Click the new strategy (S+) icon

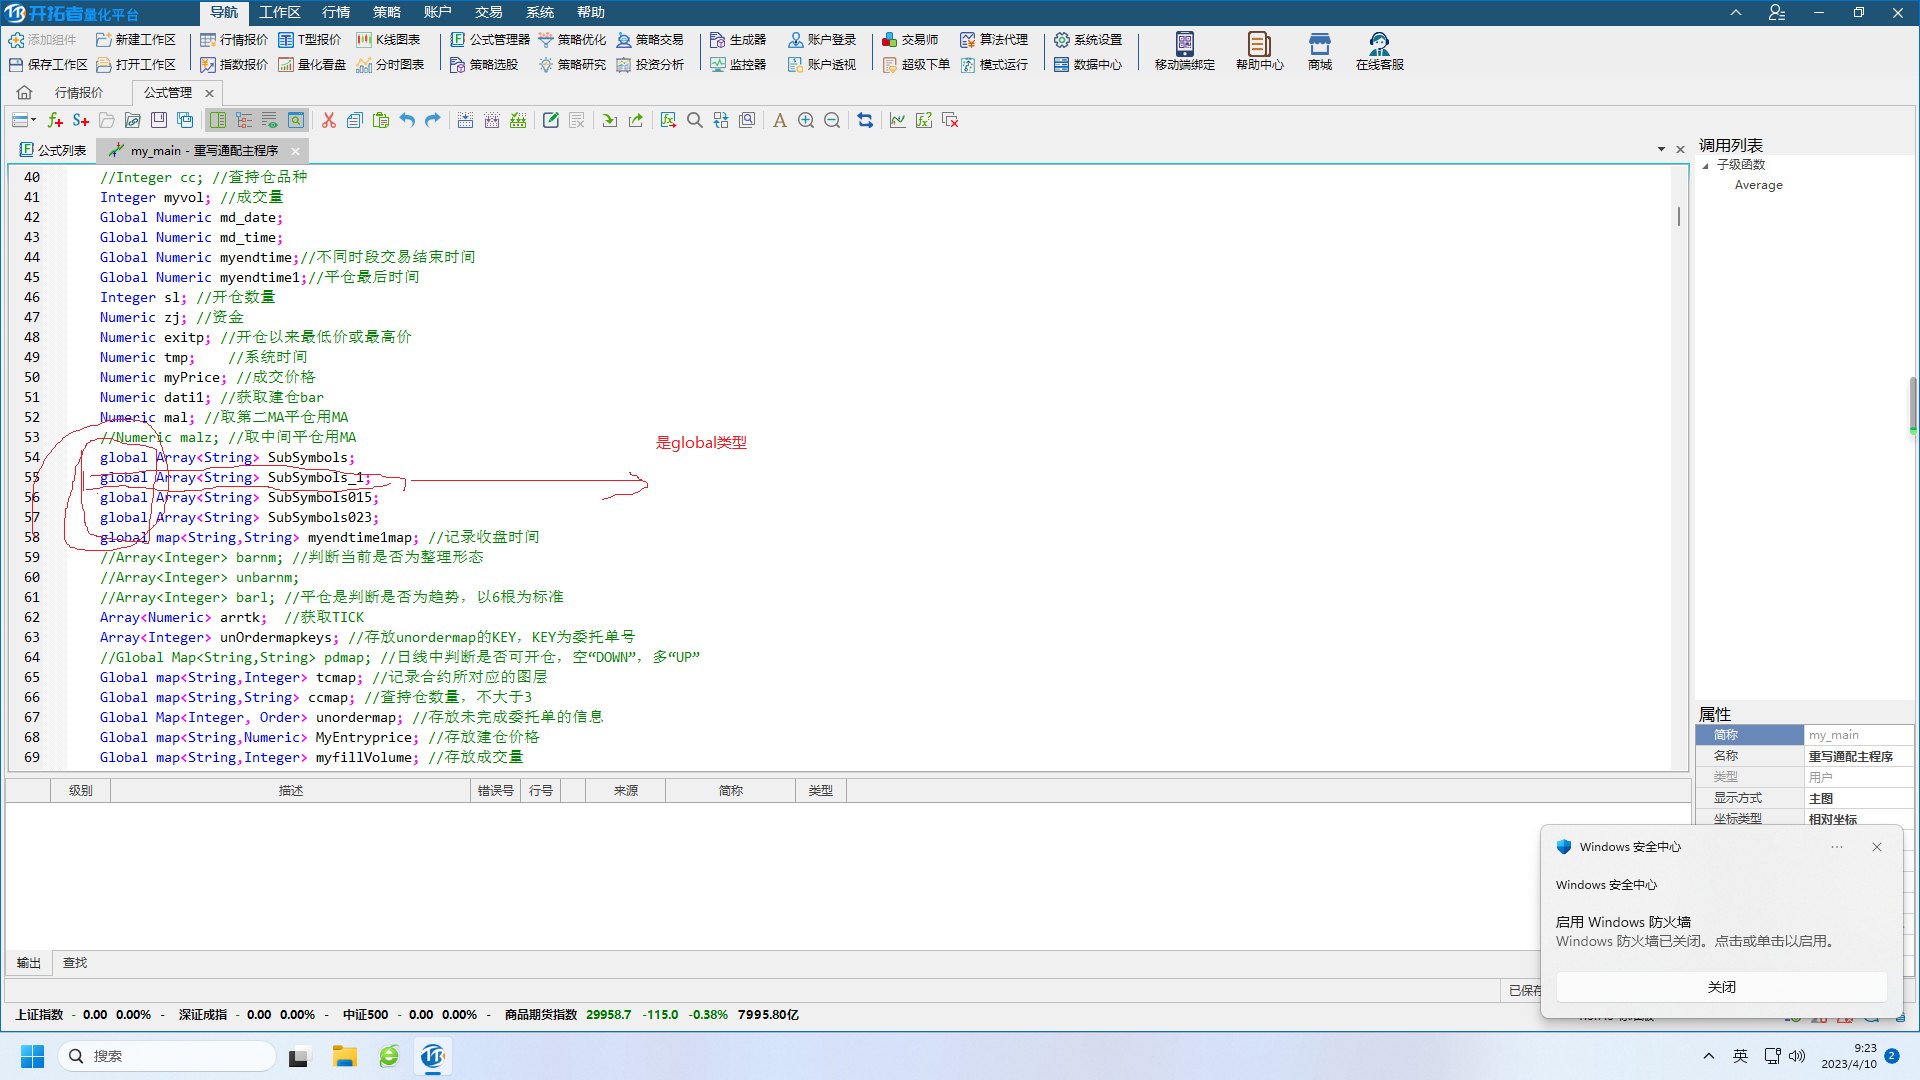[x=81, y=120]
